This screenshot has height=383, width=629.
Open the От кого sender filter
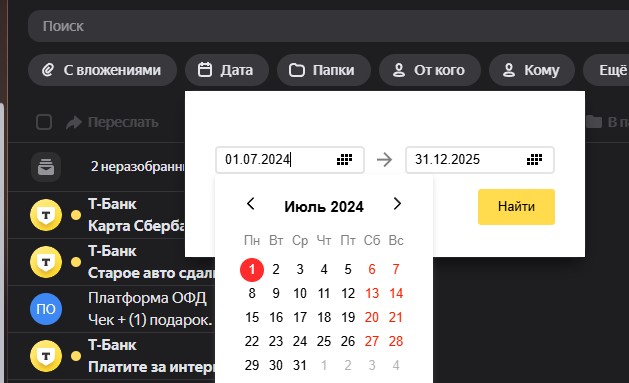(430, 70)
